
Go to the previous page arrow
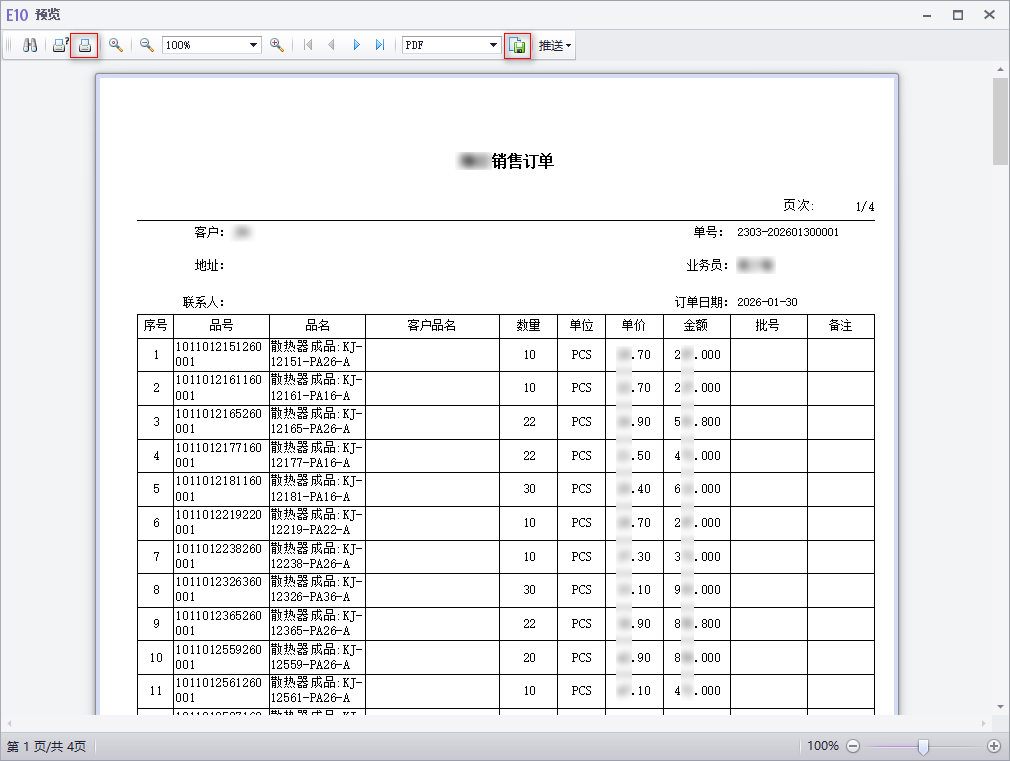tap(331, 45)
